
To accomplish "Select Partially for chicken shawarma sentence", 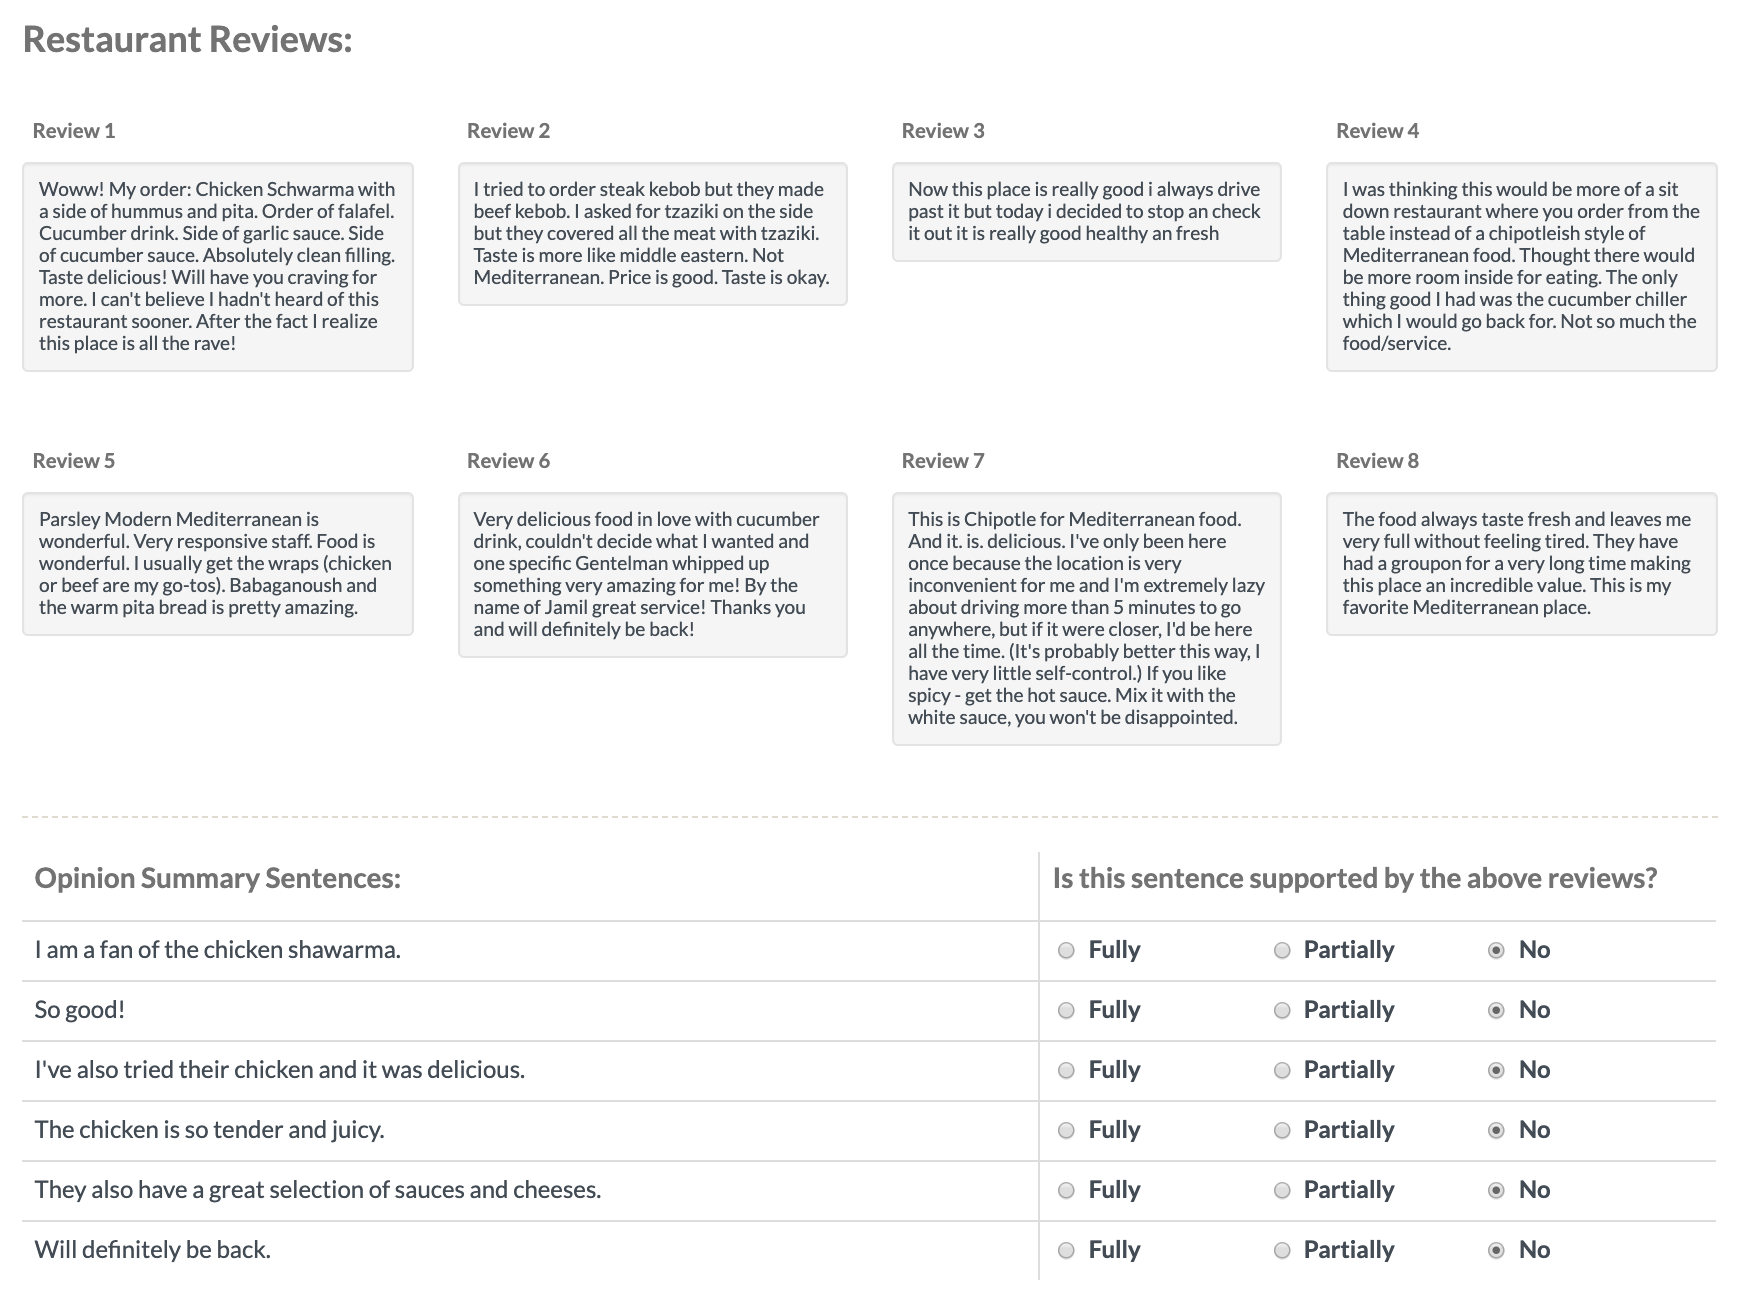I will (1282, 950).
